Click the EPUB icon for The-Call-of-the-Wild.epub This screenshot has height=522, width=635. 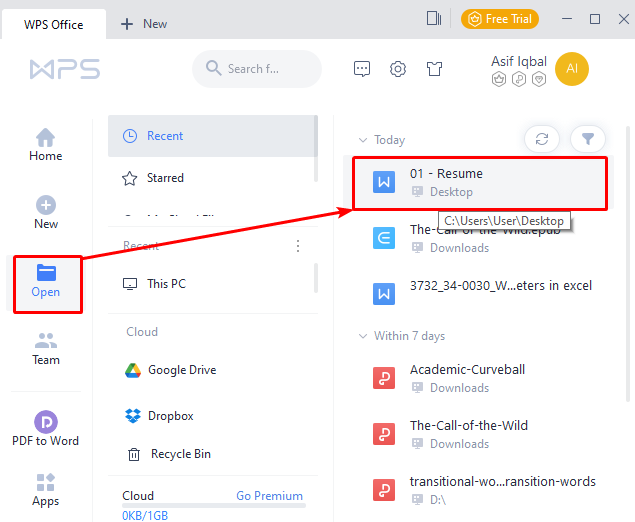click(384, 238)
